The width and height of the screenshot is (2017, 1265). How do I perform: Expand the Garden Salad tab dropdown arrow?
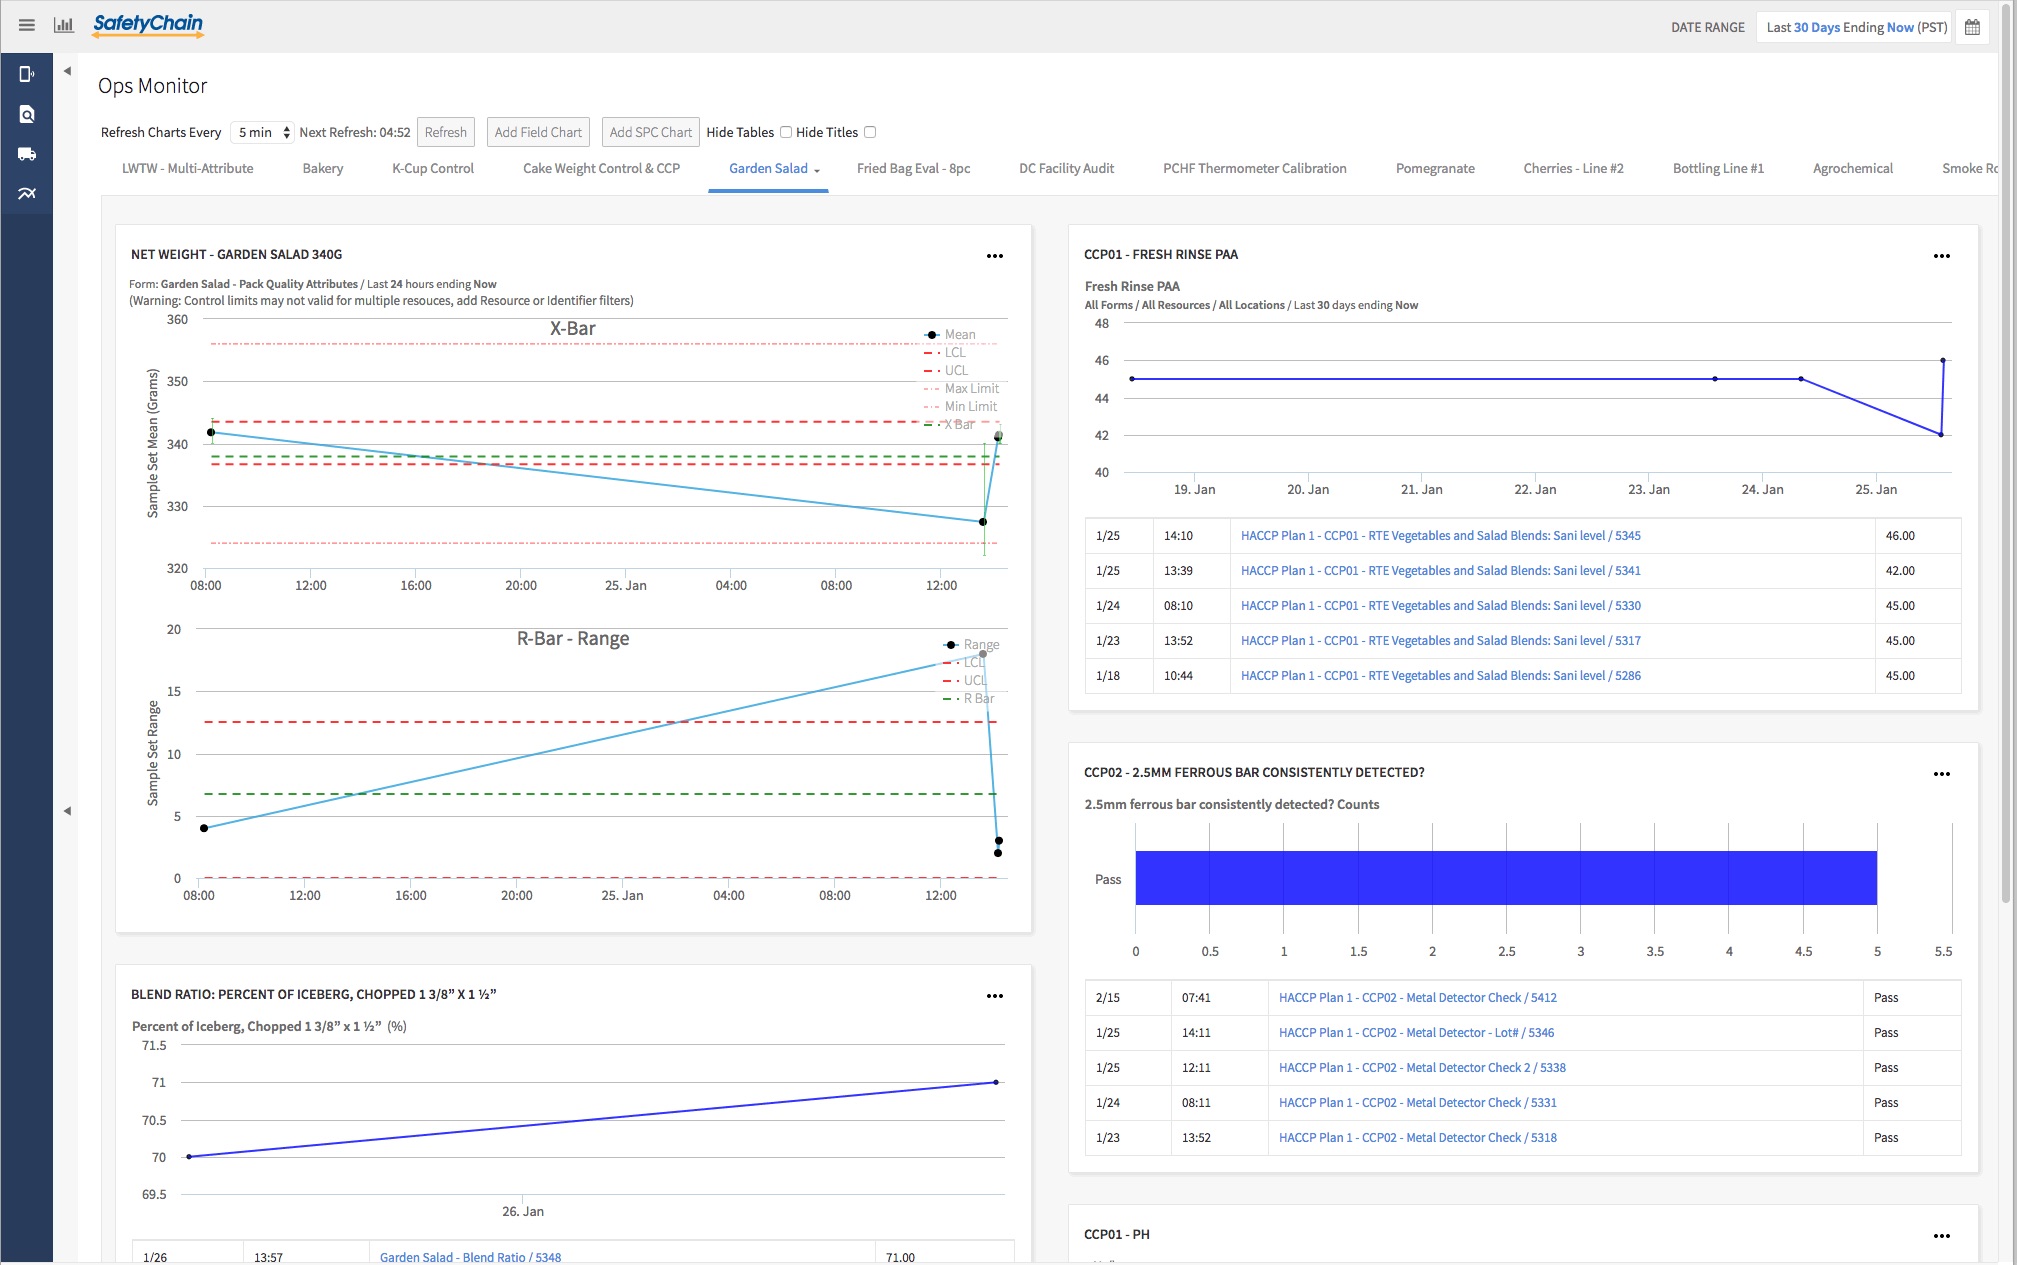coord(817,171)
